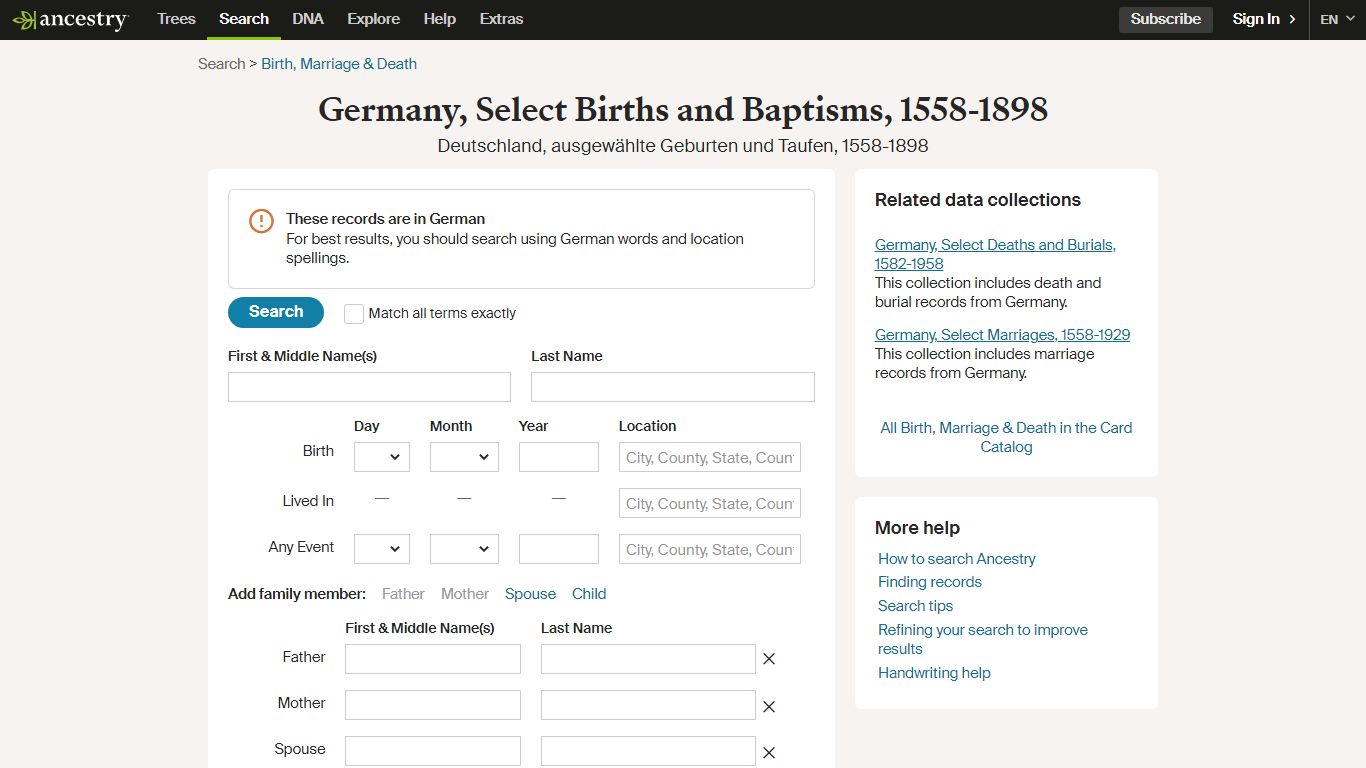Open the Birth Day dropdown
Image resolution: width=1366 pixels, height=768 pixels.
pos(382,457)
